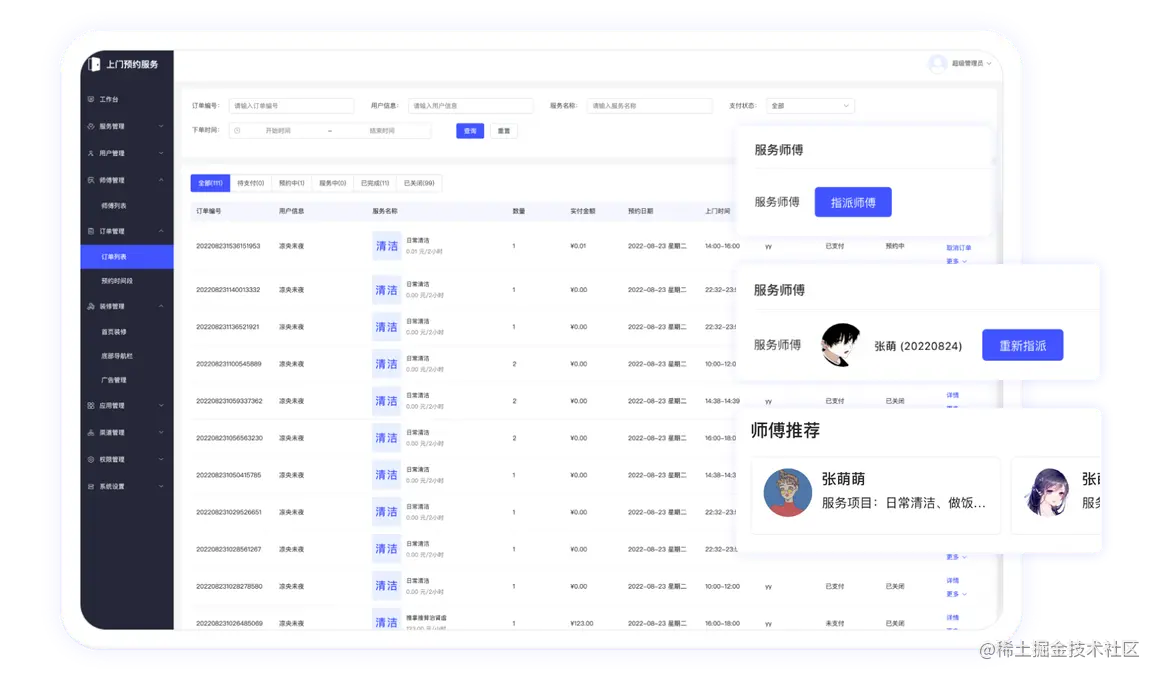1160x680 pixels.
Task: Click the 开始时间 date field
Action: tap(279, 131)
